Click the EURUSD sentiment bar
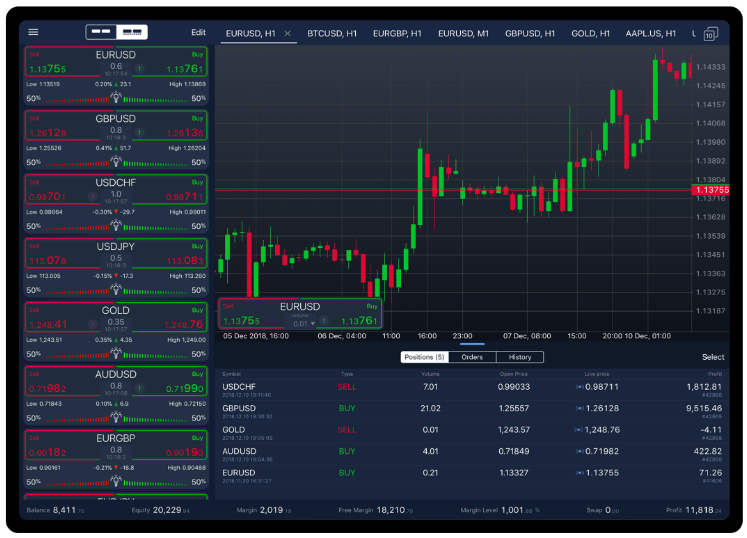 (x=116, y=99)
